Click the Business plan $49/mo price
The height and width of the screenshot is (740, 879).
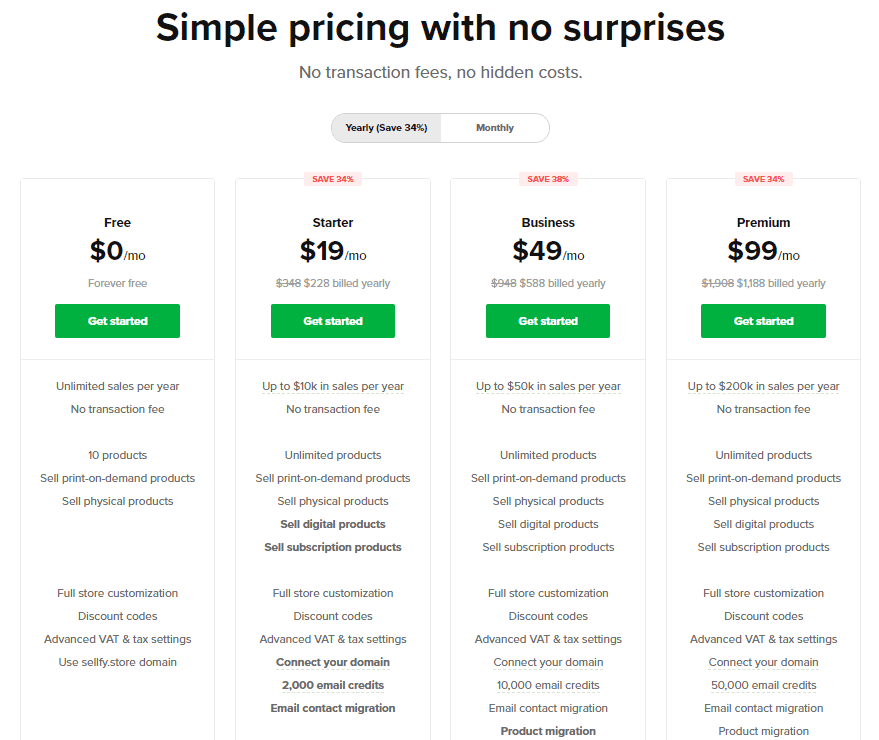point(548,251)
